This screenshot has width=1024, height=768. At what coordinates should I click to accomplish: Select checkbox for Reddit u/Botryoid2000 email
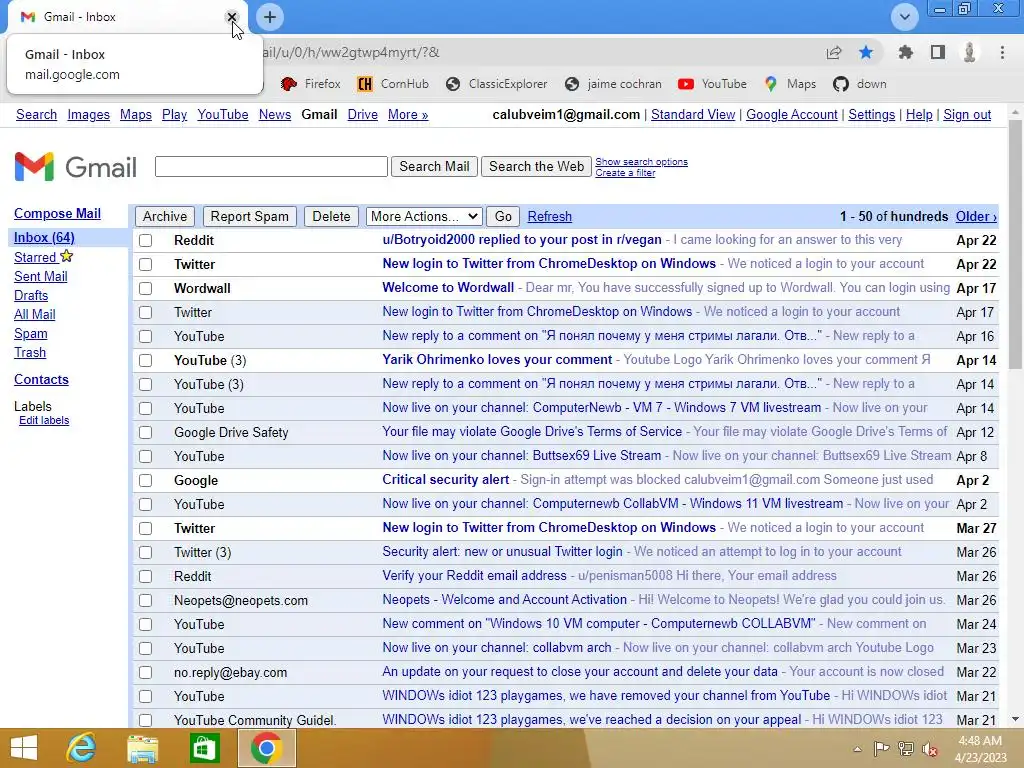coord(146,240)
